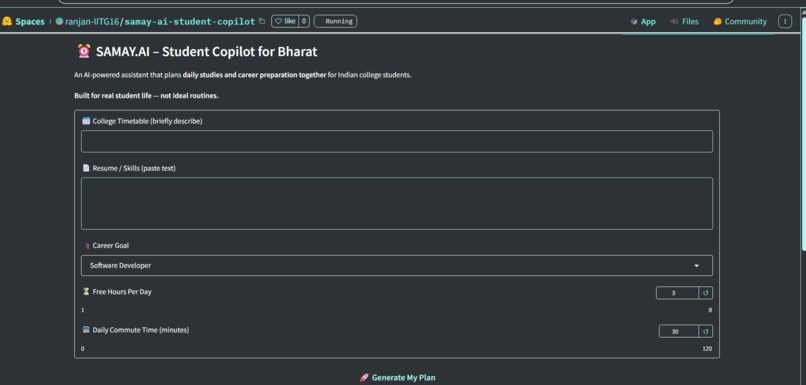This screenshot has width=806, height=385.
Task: Open the three-dot more options menu
Action: 784,21
